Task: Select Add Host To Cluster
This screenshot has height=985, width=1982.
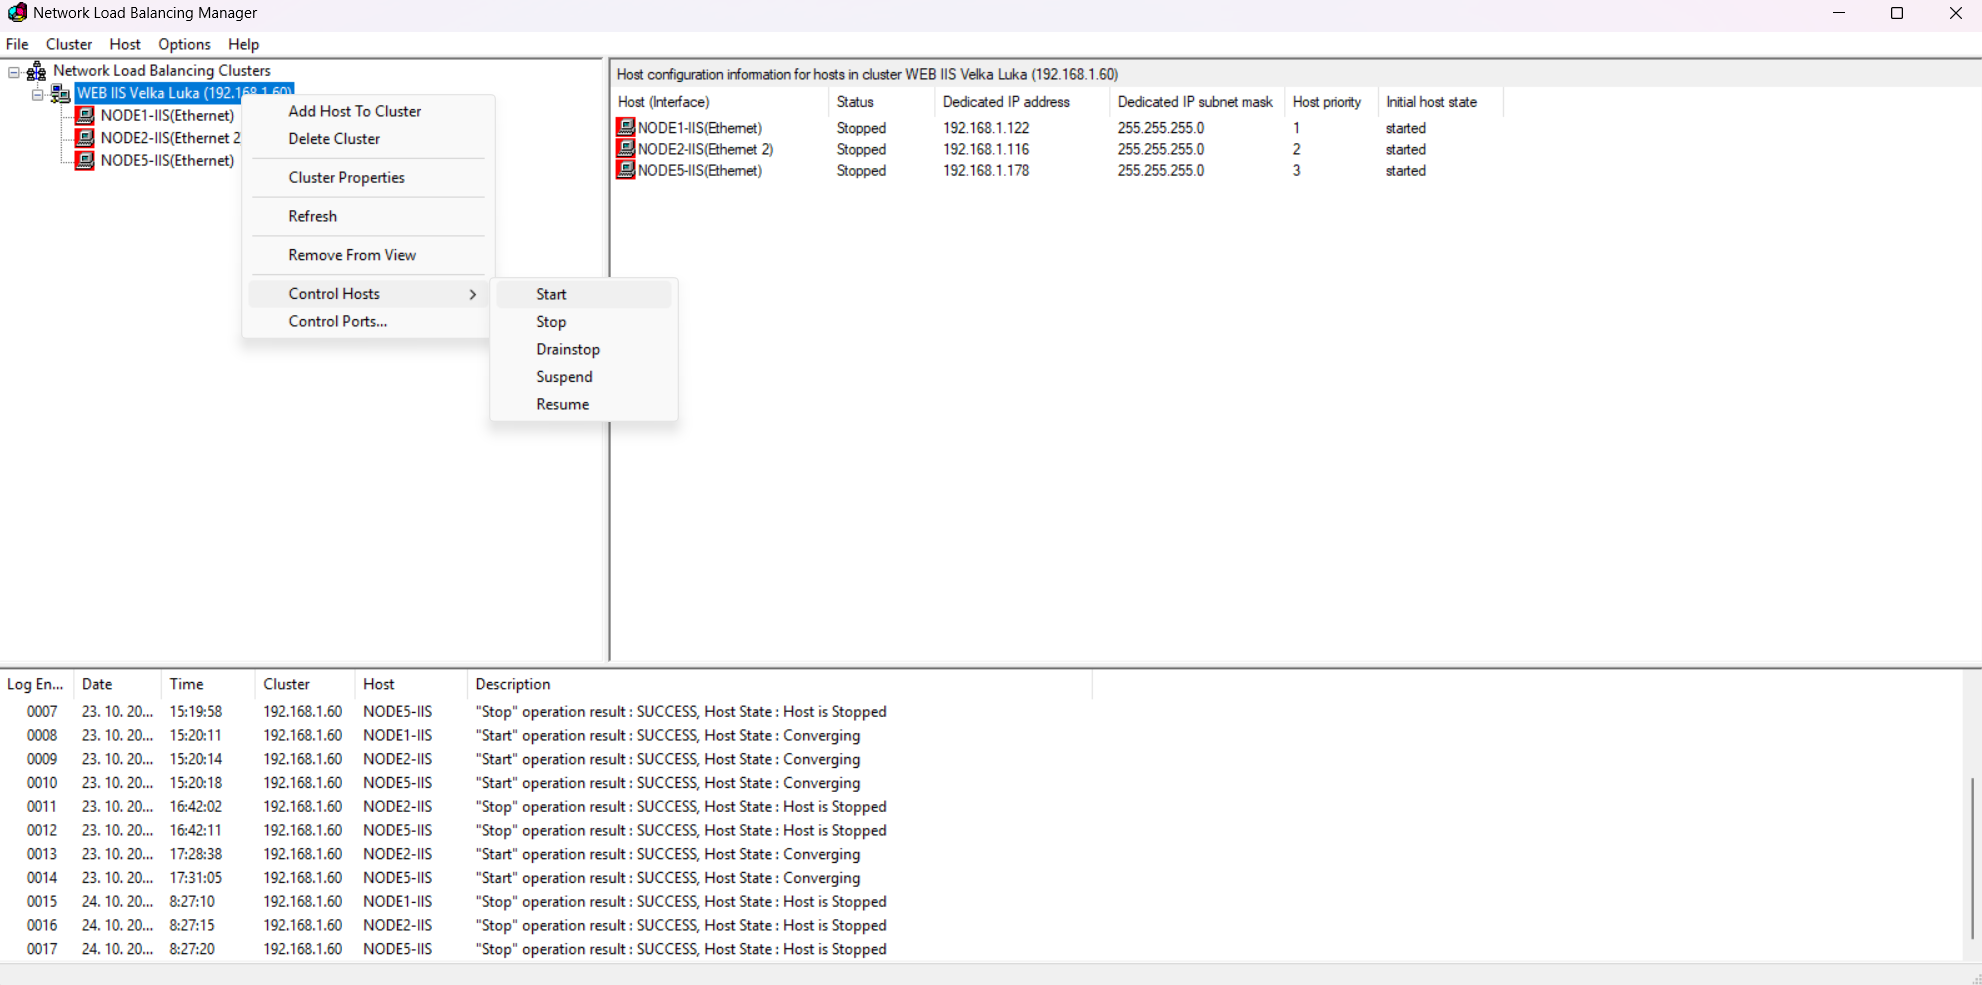Action: pyautogui.click(x=354, y=111)
